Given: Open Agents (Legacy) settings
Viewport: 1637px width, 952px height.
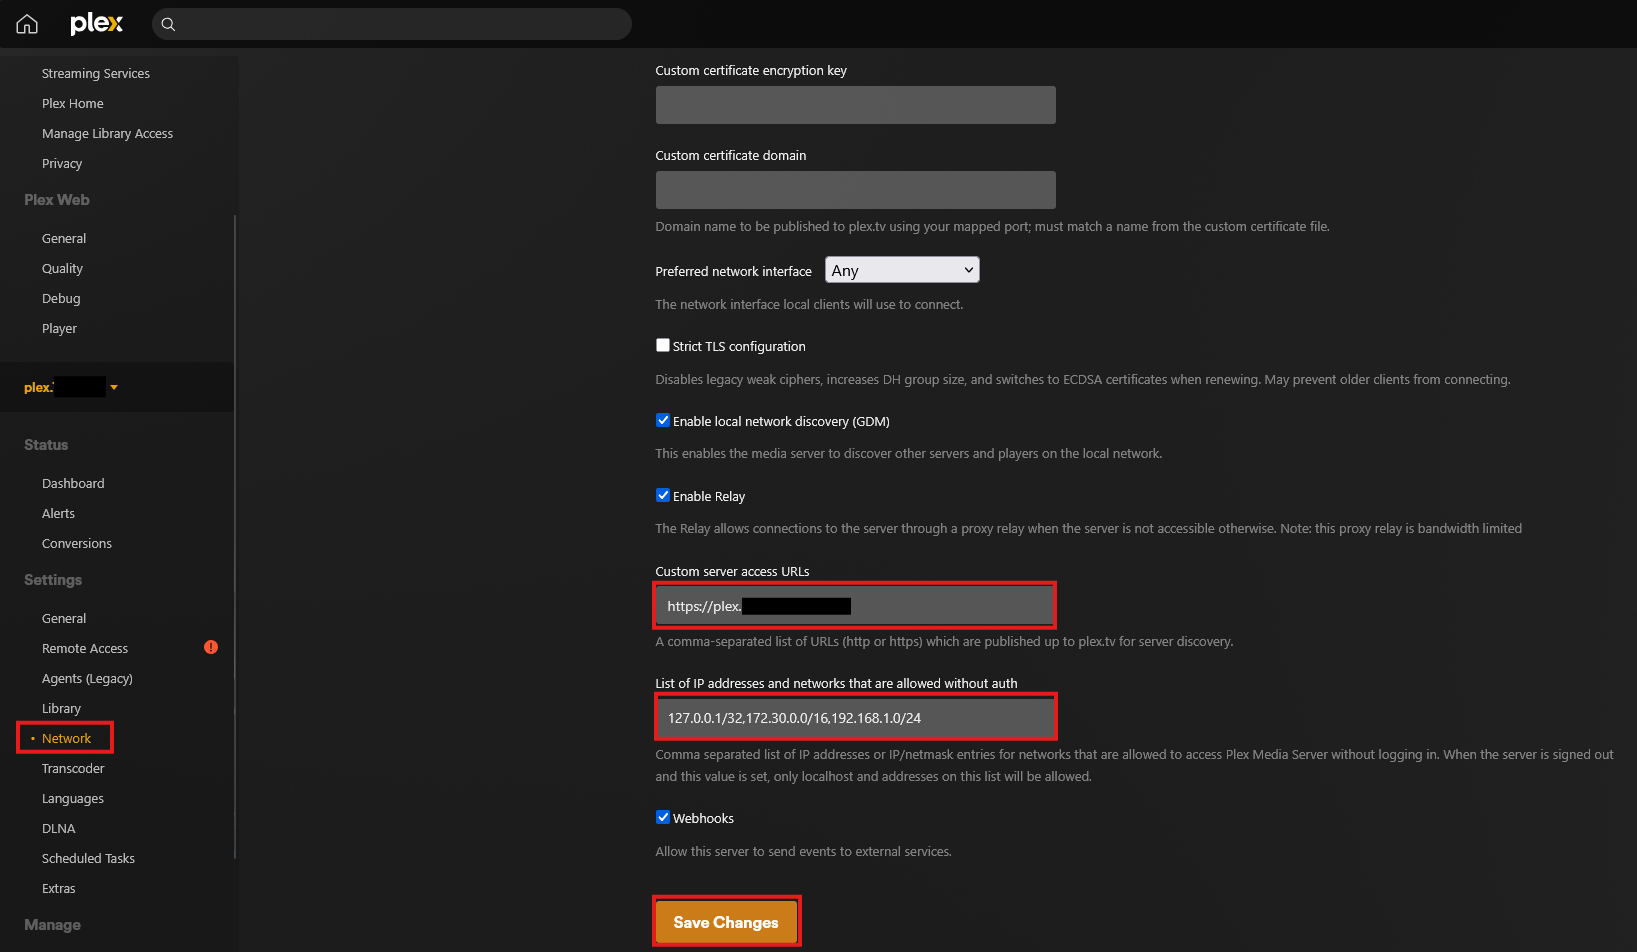Looking at the screenshot, I should click(x=87, y=678).
